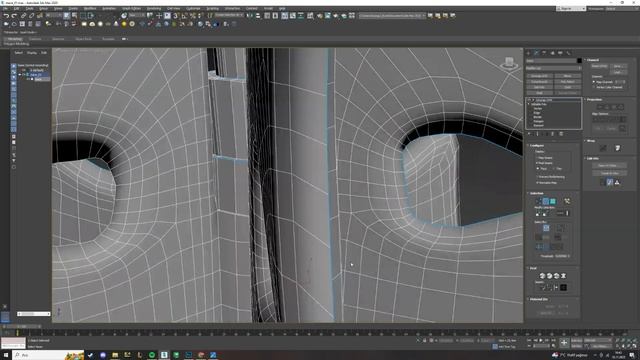Image resolution: width=640 pixels, height=360 pixels.
Task: Click the time slider on the timeline
Action: [22, 327]
